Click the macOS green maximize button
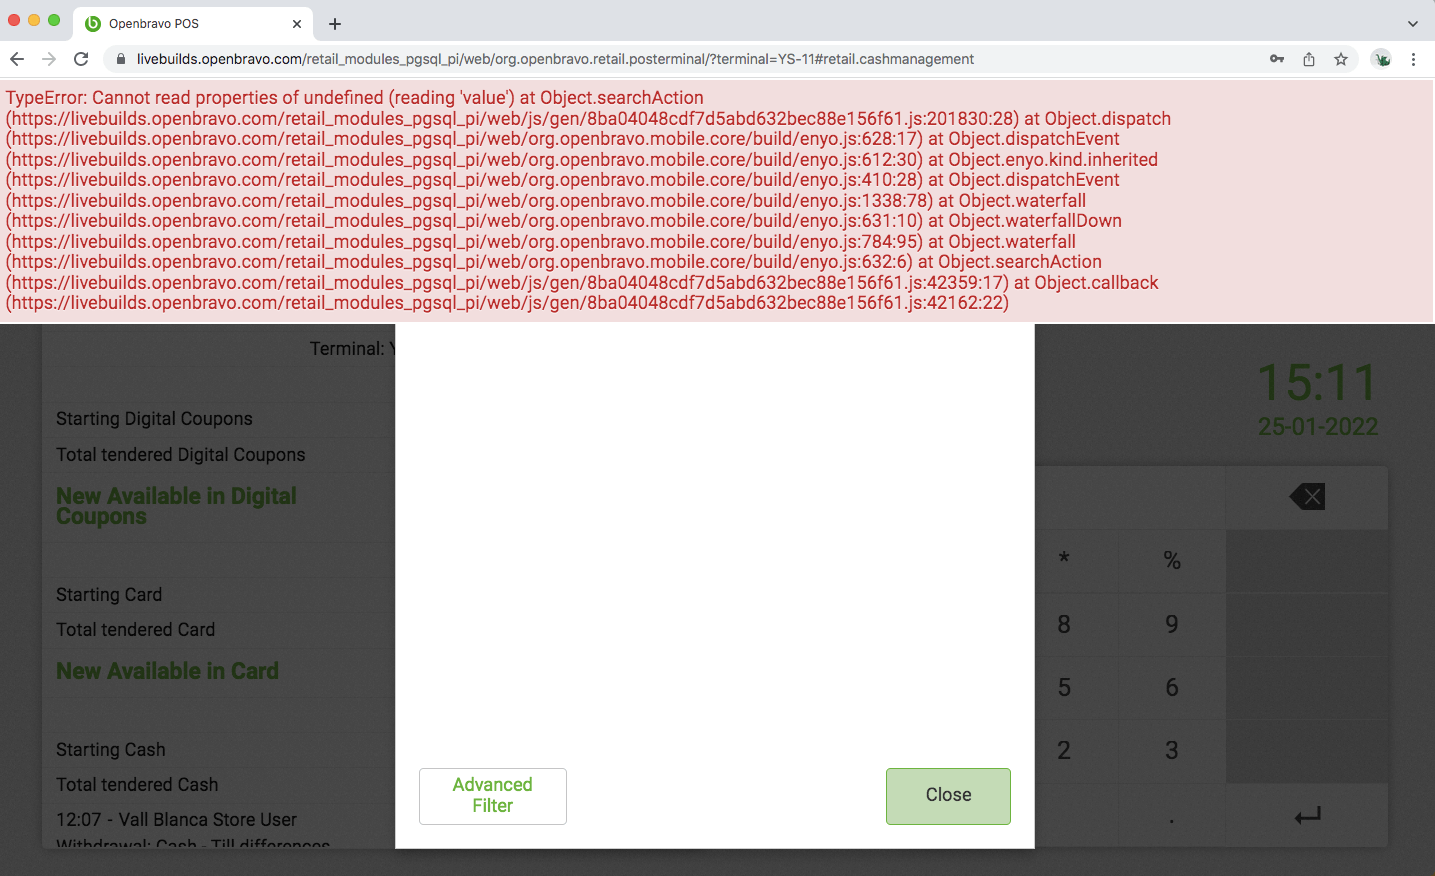 [x=54, y=20]
